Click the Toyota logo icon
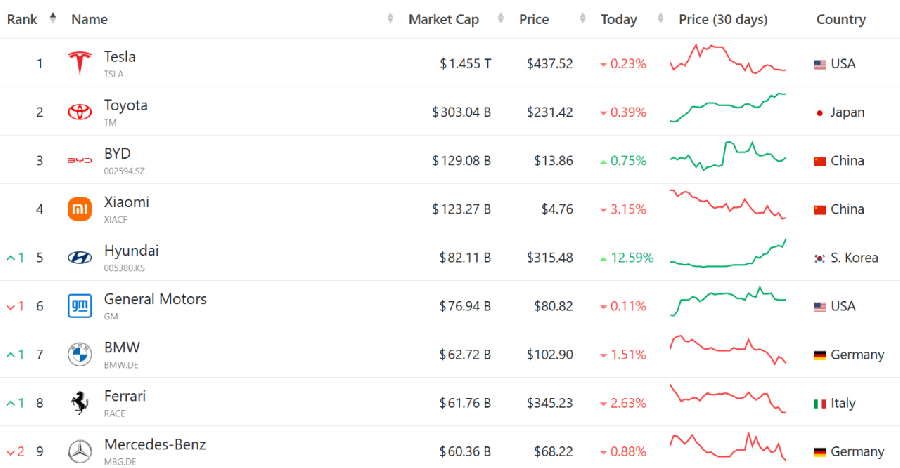 click(x=79, y=112)
